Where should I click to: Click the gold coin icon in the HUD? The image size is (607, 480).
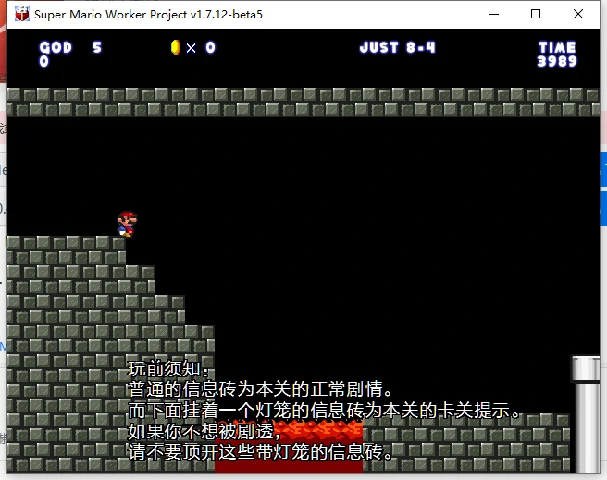(175, 48)
